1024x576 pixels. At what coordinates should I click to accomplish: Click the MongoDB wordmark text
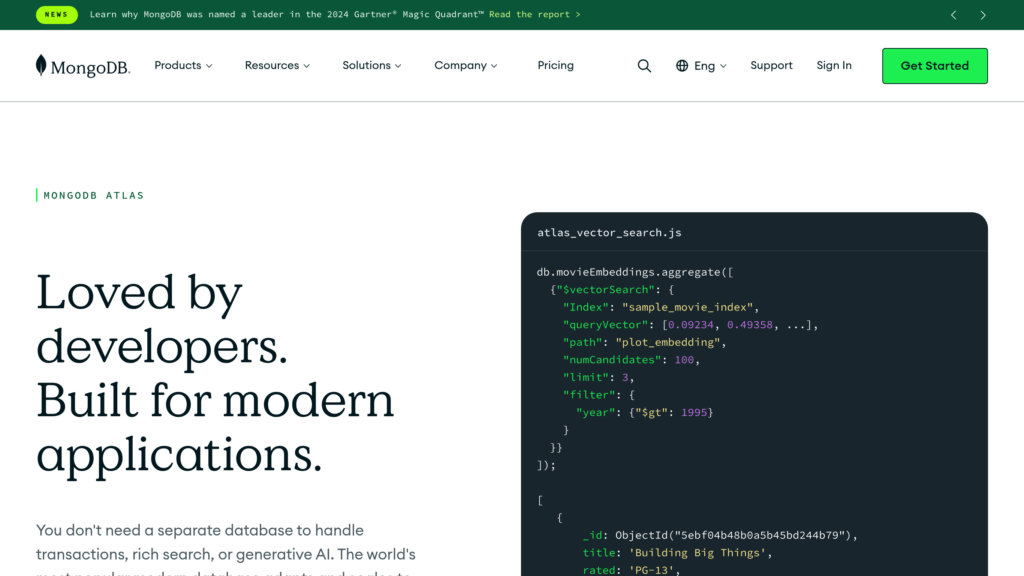pos(90,68)
